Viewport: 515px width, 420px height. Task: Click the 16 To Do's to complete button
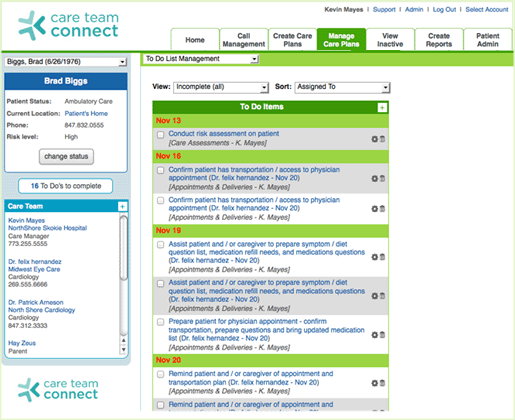66,186
